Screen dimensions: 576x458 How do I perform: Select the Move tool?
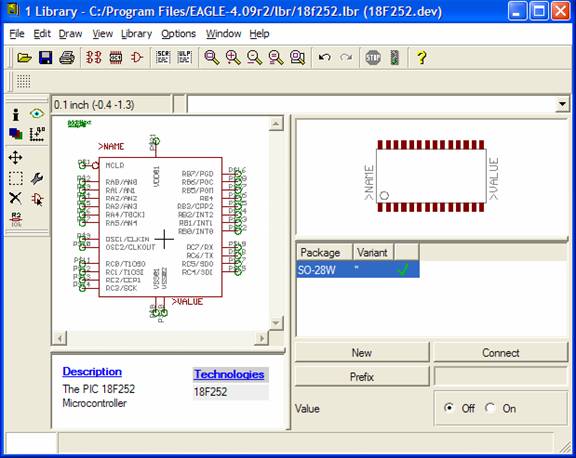[15, 158]
